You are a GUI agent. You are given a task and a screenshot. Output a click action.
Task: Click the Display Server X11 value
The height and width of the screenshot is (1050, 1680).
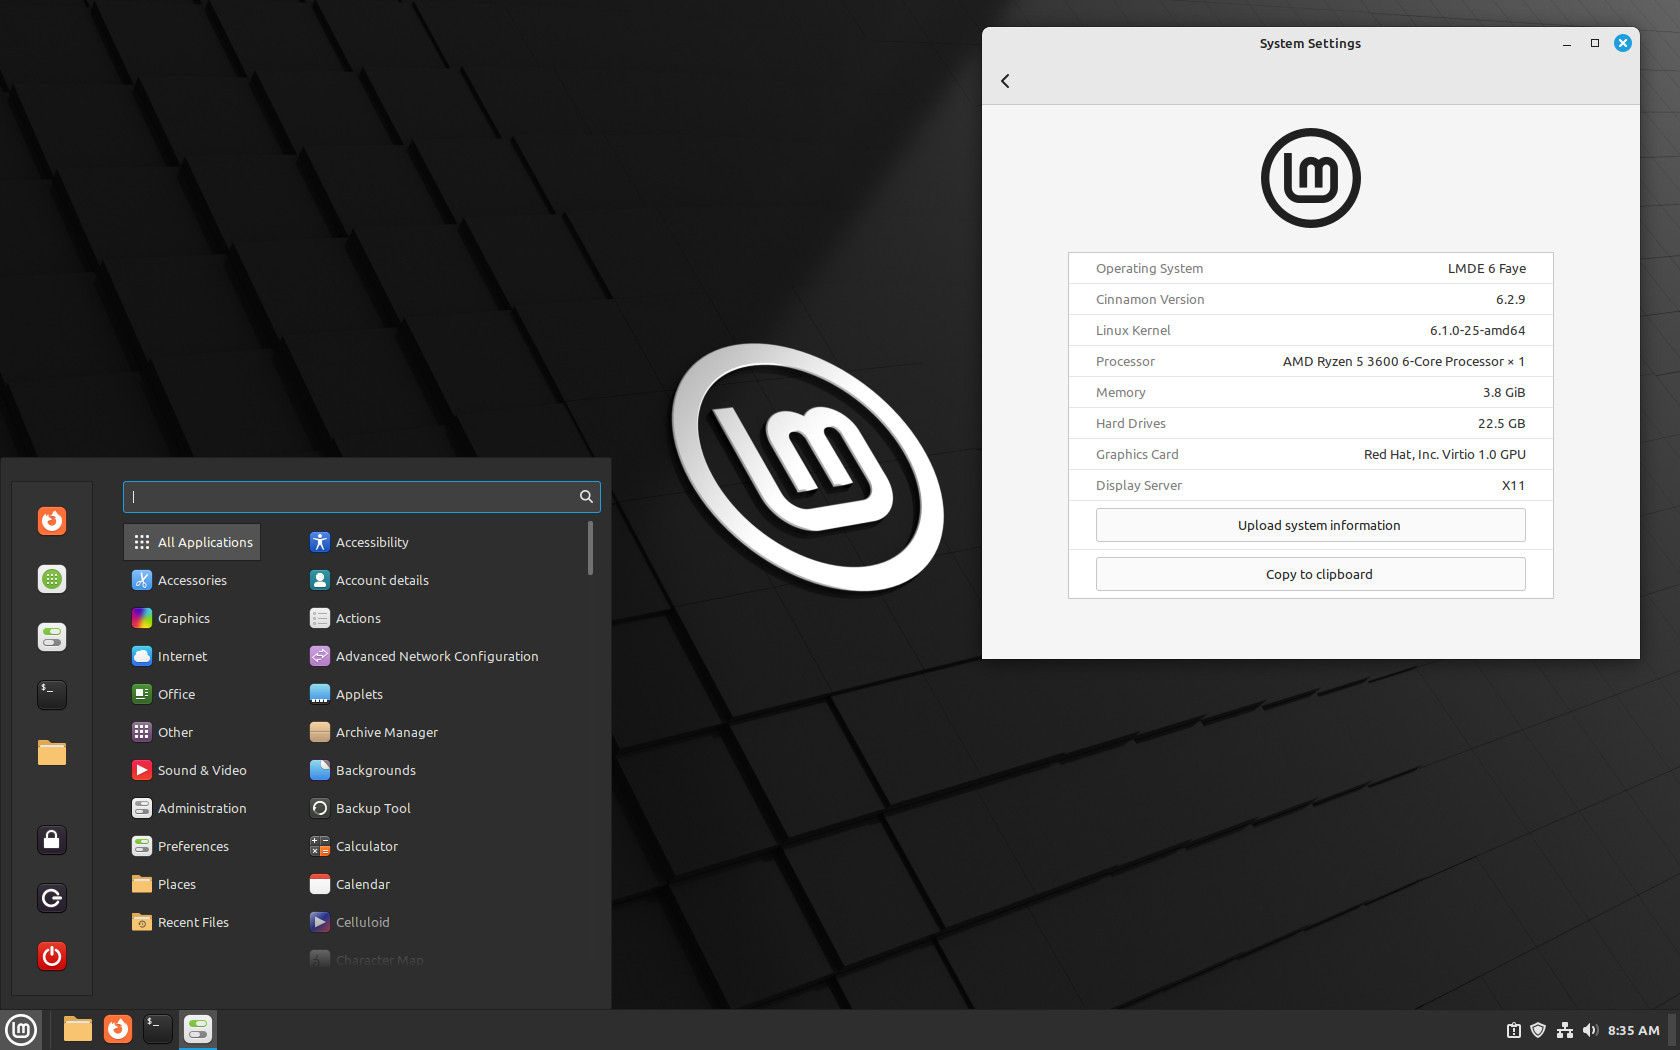(x=1513, y=485)
